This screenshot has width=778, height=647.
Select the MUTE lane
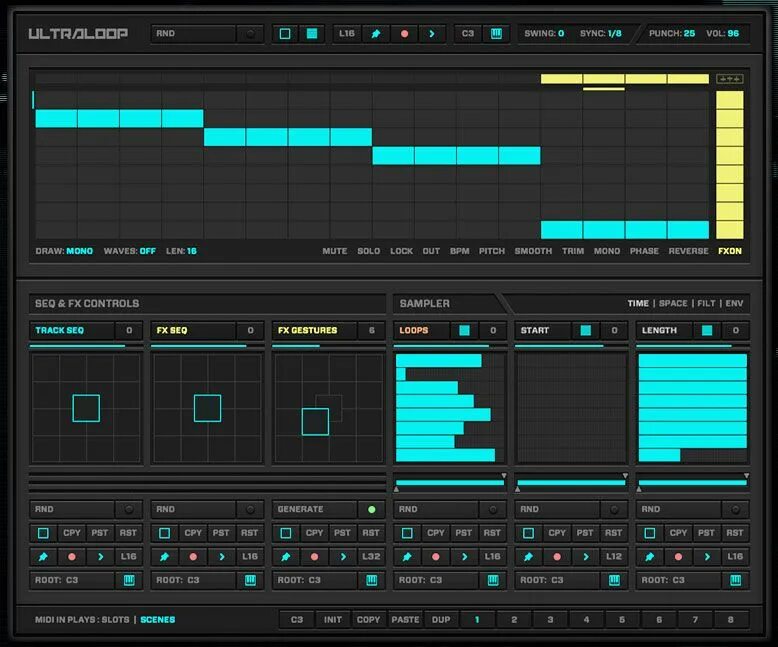coord(335,251)
